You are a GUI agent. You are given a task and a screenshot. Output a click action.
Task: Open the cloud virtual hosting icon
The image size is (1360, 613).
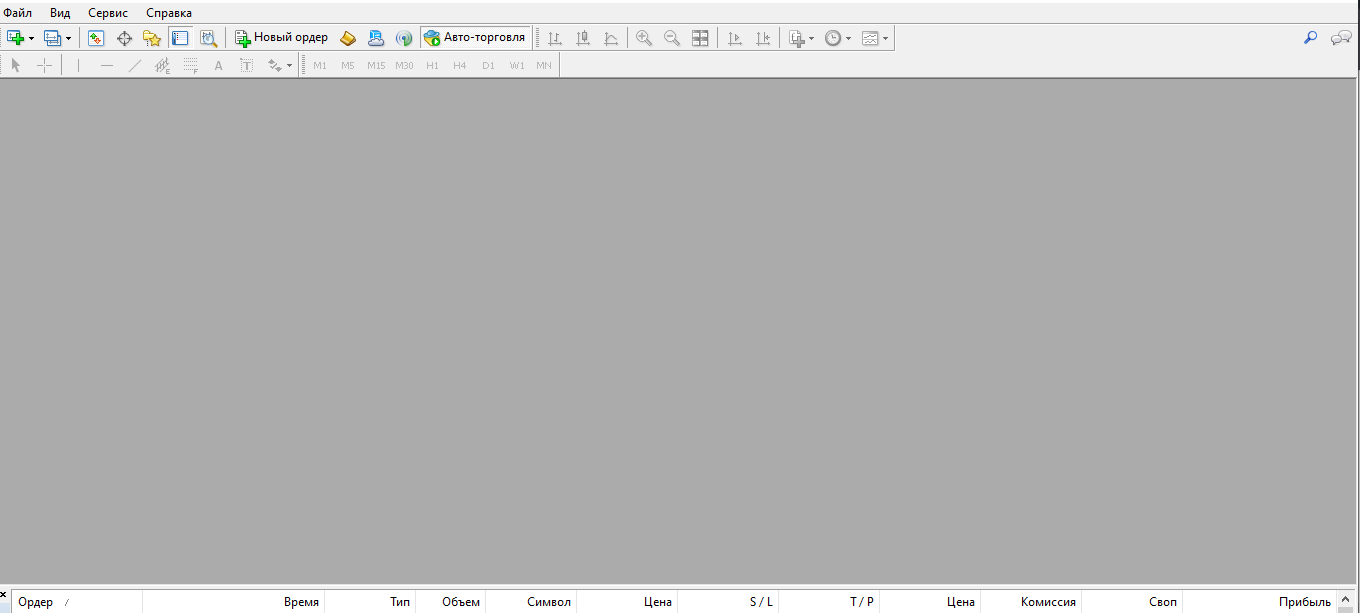376,38
